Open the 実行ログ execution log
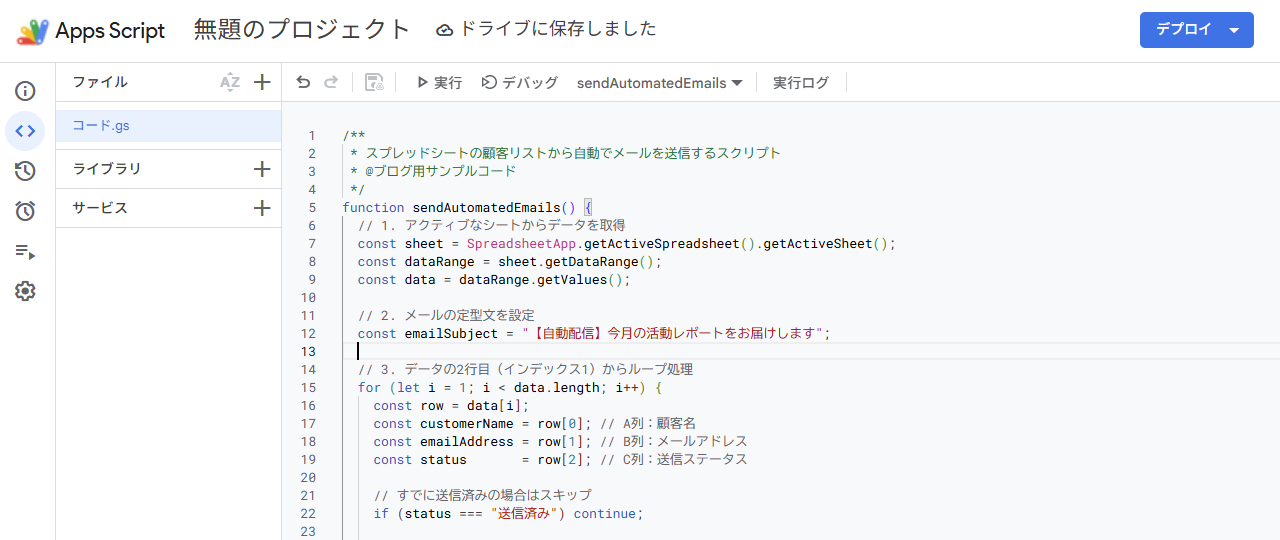Image resolution: width=1280 pixels, height=540 pixels. point(801,83)
